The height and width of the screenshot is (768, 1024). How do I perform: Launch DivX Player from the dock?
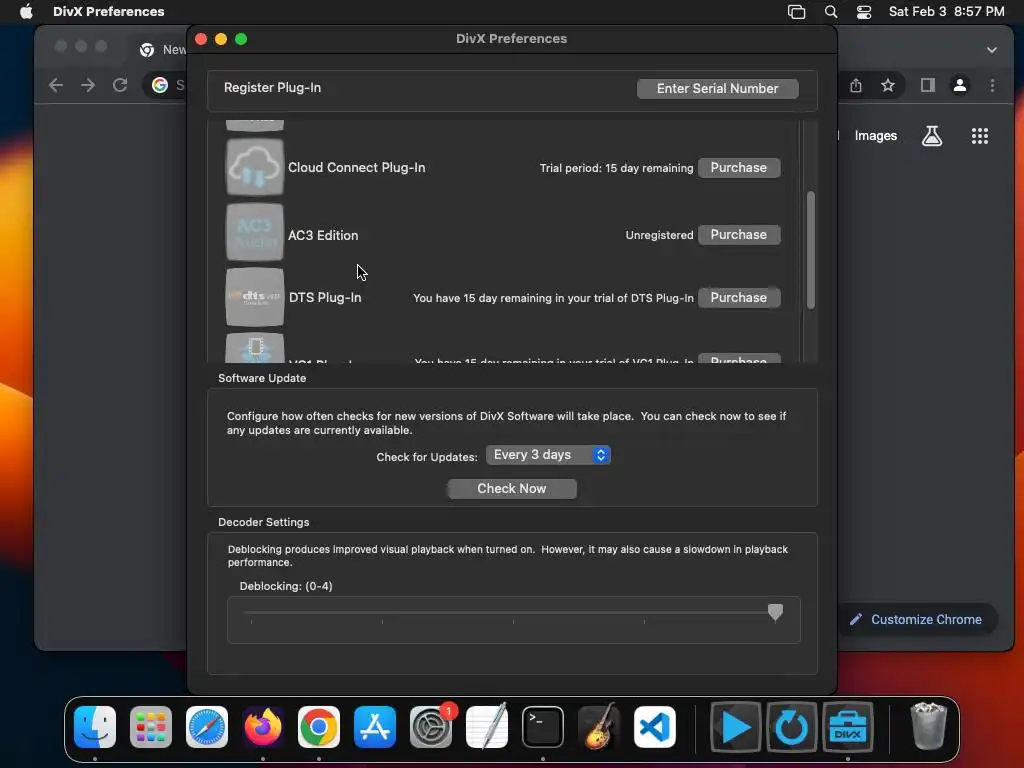coord(735,727)
